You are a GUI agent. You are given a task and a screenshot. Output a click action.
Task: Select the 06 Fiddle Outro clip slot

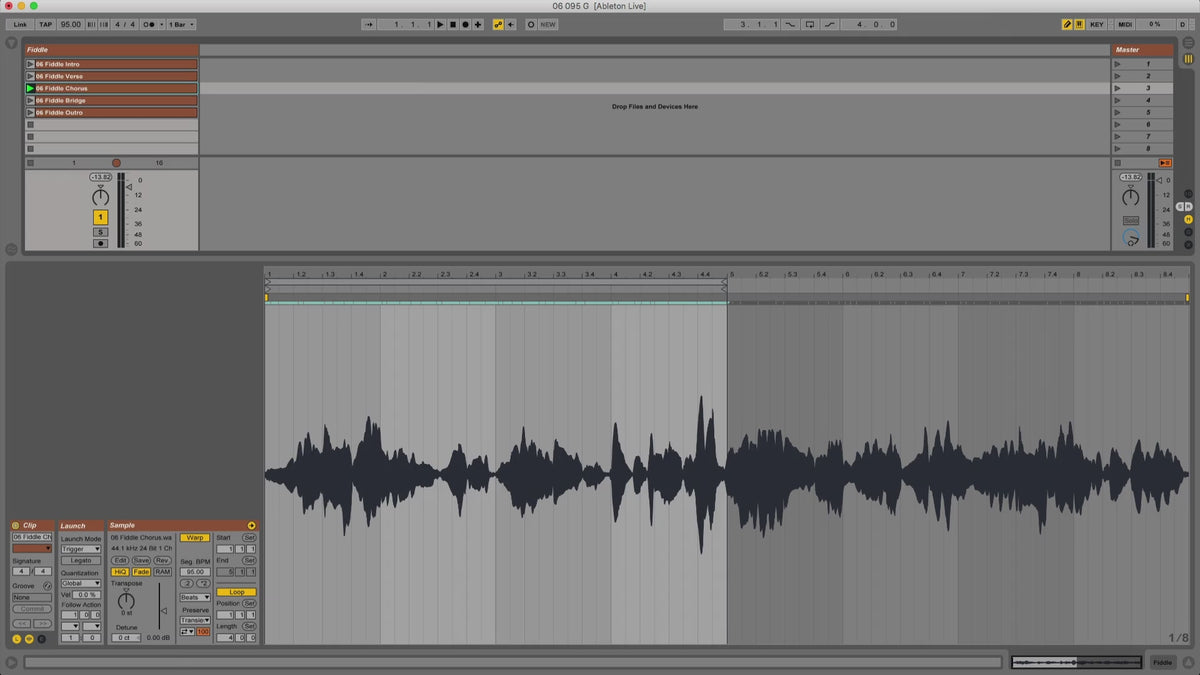click(115, 112)
